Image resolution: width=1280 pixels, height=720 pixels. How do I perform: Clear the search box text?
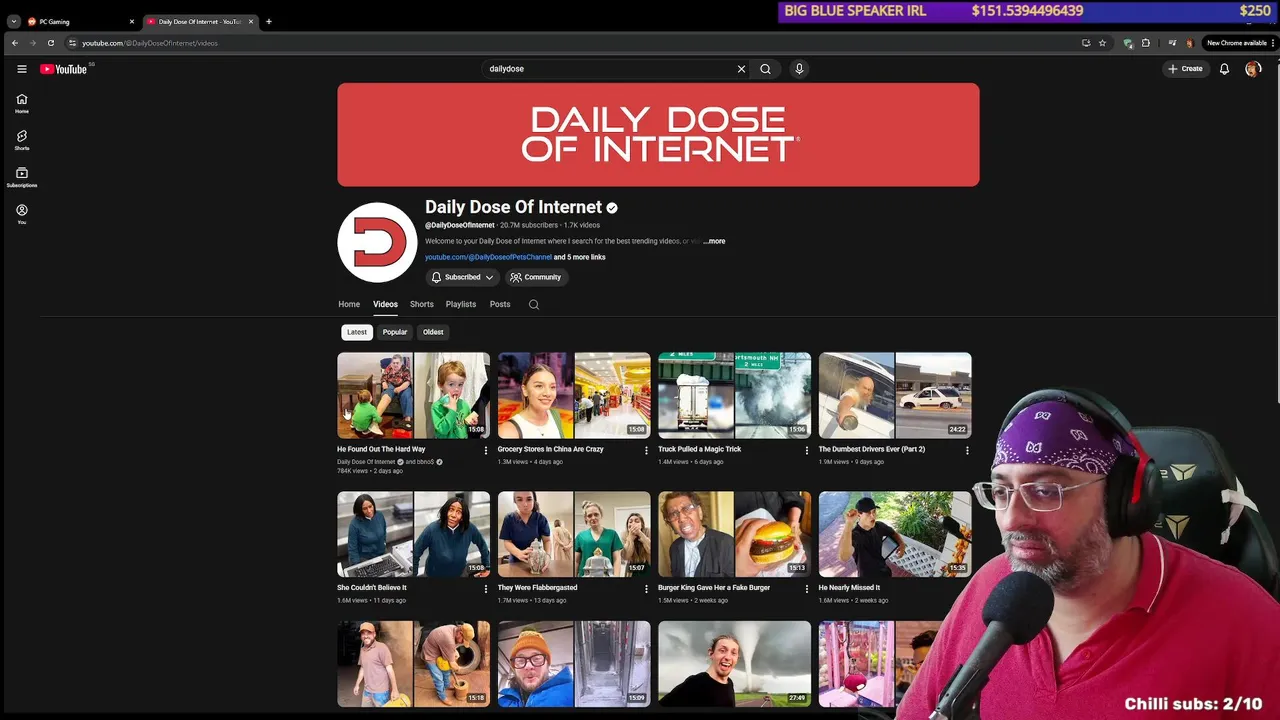click(x=741, y=69)
